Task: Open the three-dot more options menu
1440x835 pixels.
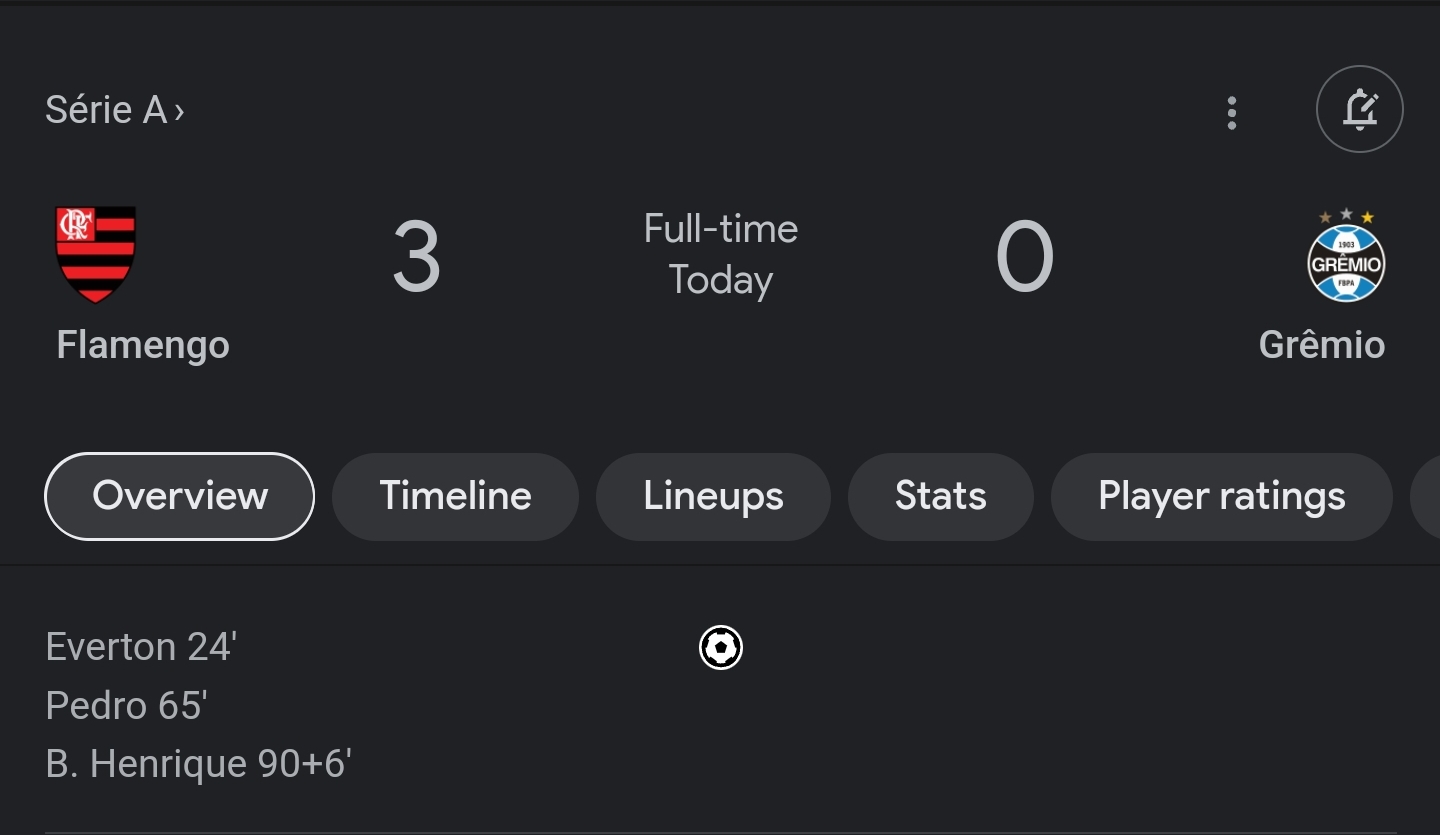Action: coord(1232,113)
